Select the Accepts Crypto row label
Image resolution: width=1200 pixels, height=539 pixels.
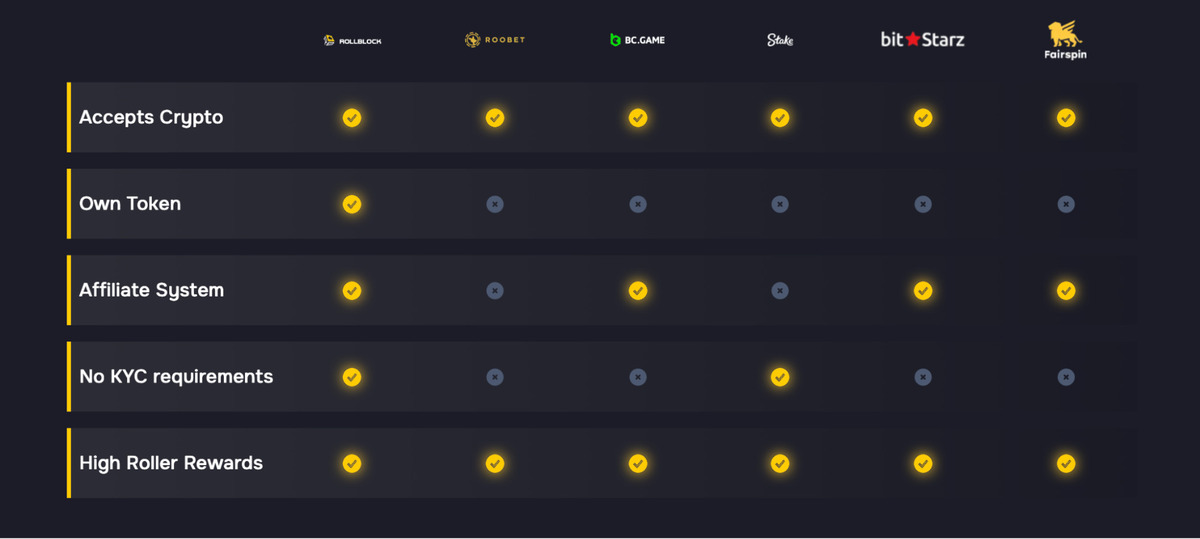pyautogui.click(x=151, y=118)
